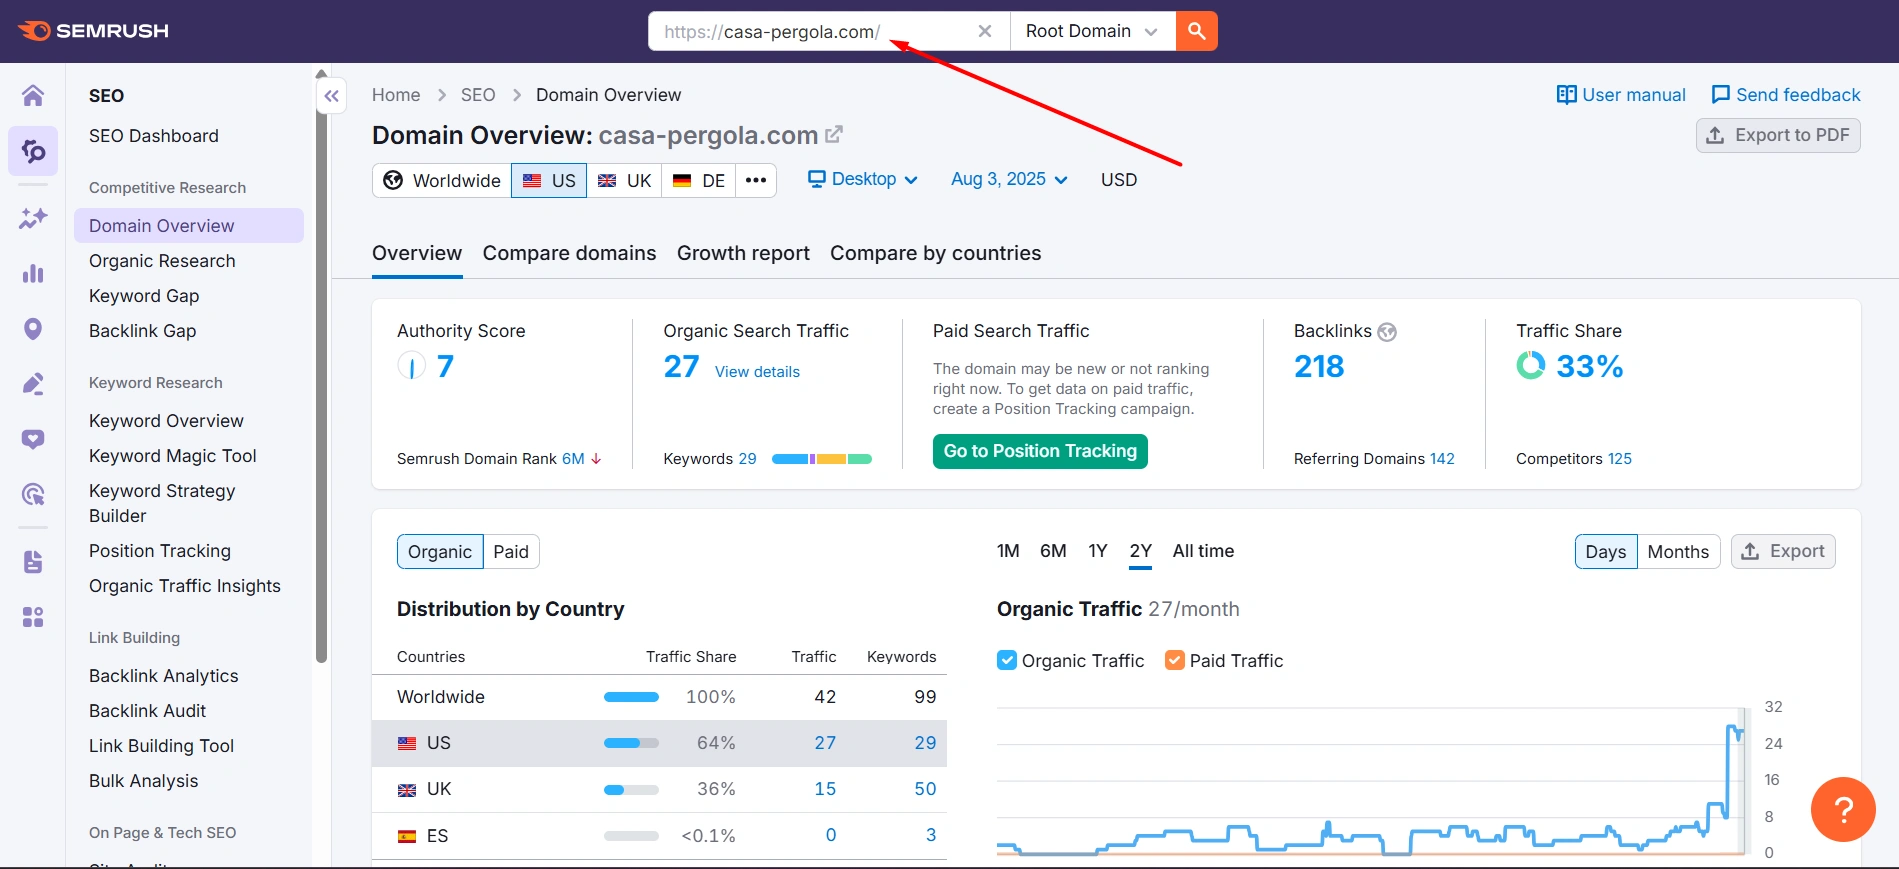This screenshot has height=869, width=1899.
Task: Open the content pencil icon in the rail
Action: [x=33, y=384]
